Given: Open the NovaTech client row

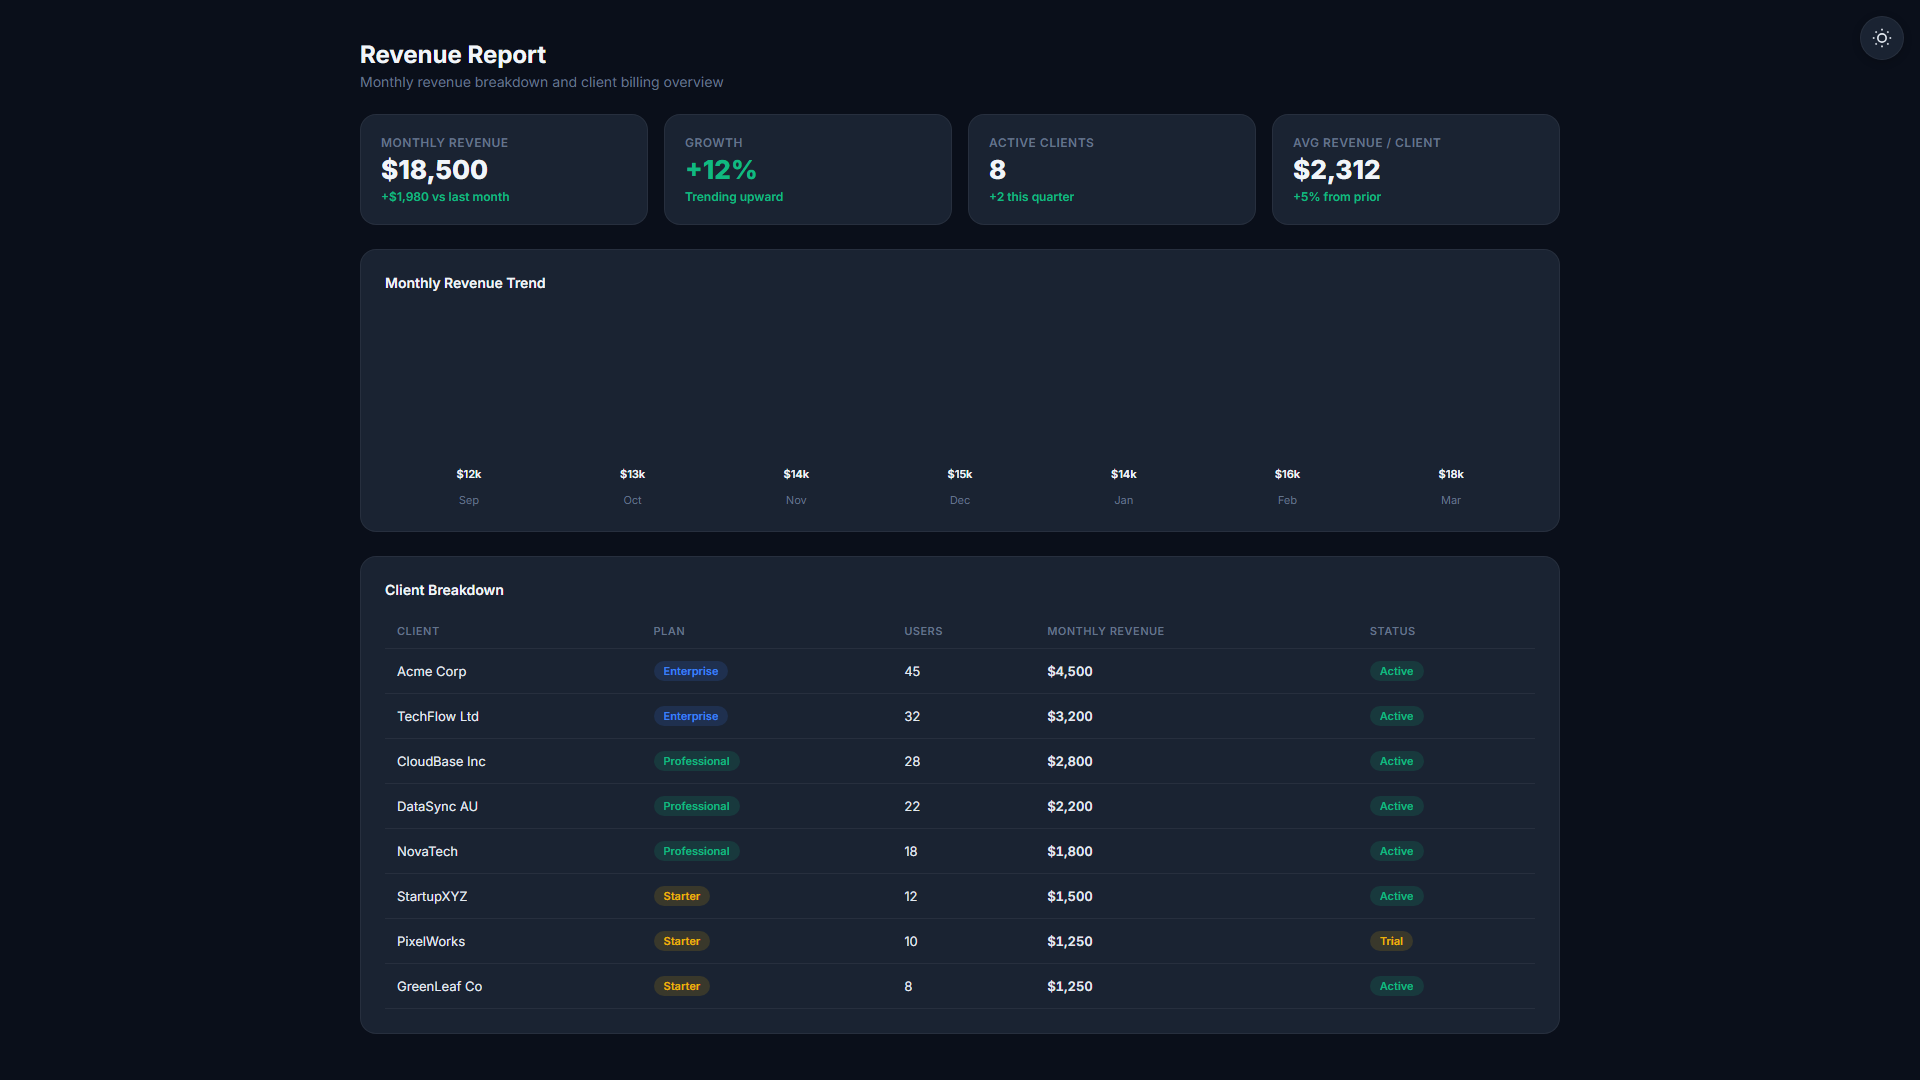Looking at the screenshot, I should click(960, 851).
